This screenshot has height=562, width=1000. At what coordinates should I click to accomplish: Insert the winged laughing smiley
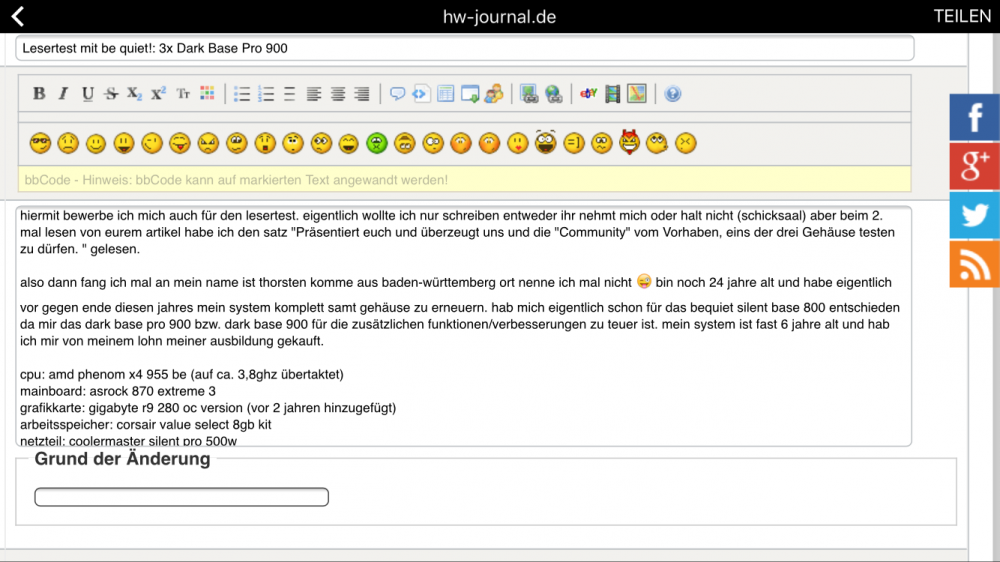click(545, 142)
